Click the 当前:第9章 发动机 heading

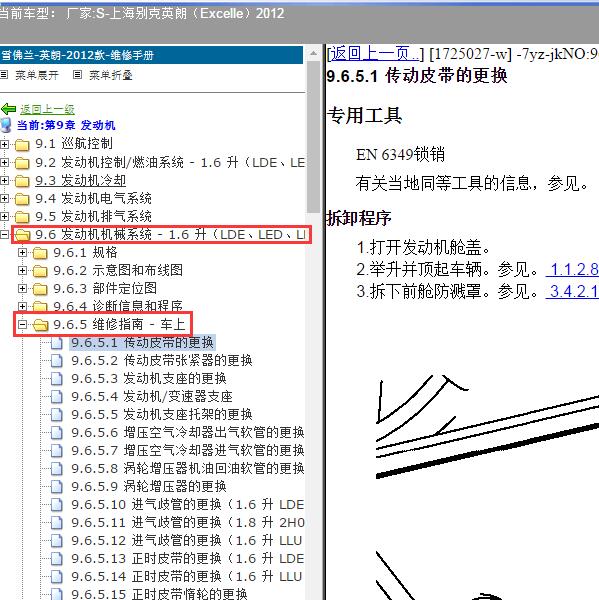tap(66, 125)
